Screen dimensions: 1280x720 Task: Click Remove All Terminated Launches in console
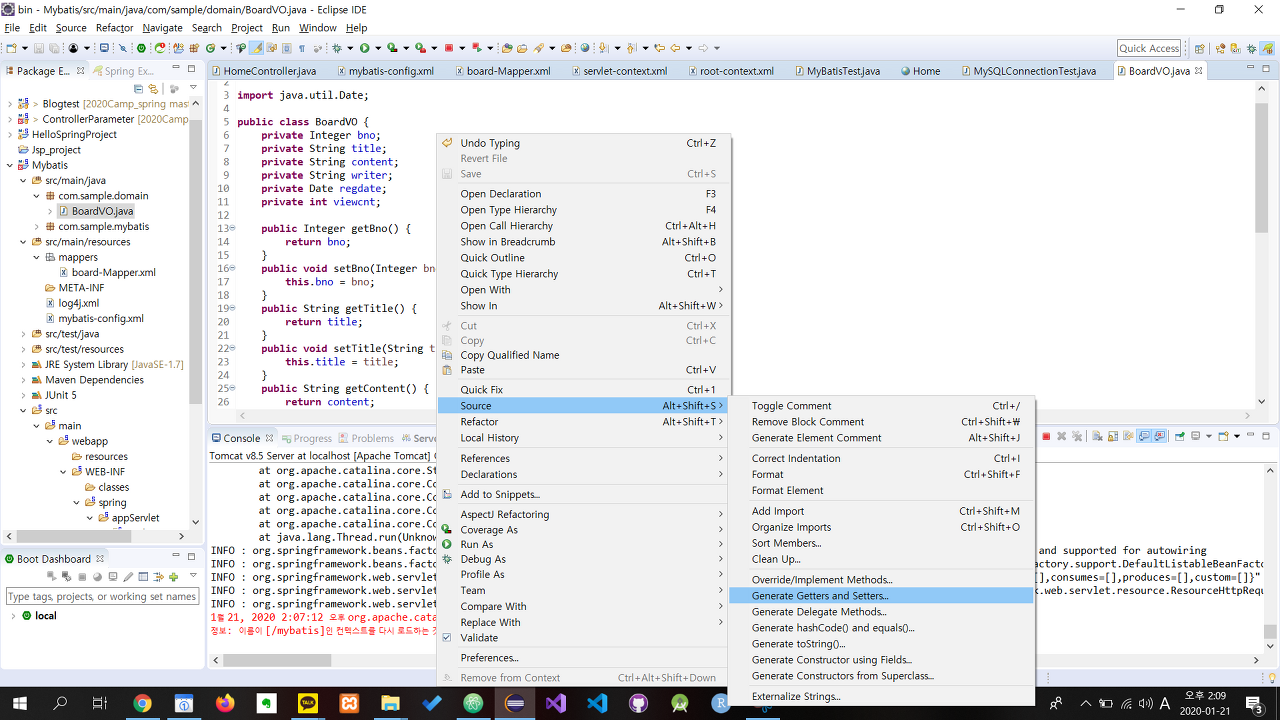pyautogui.click(x=1077, y=437)
